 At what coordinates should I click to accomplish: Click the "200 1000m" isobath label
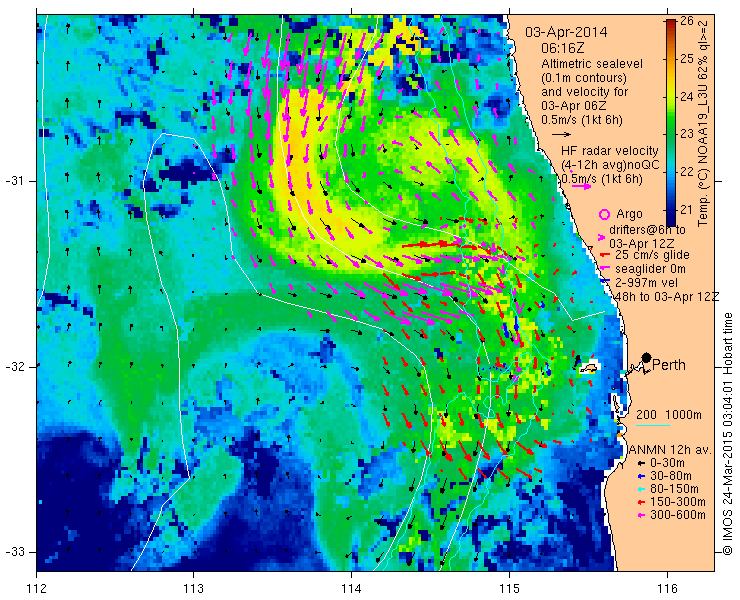click(669, 415)
